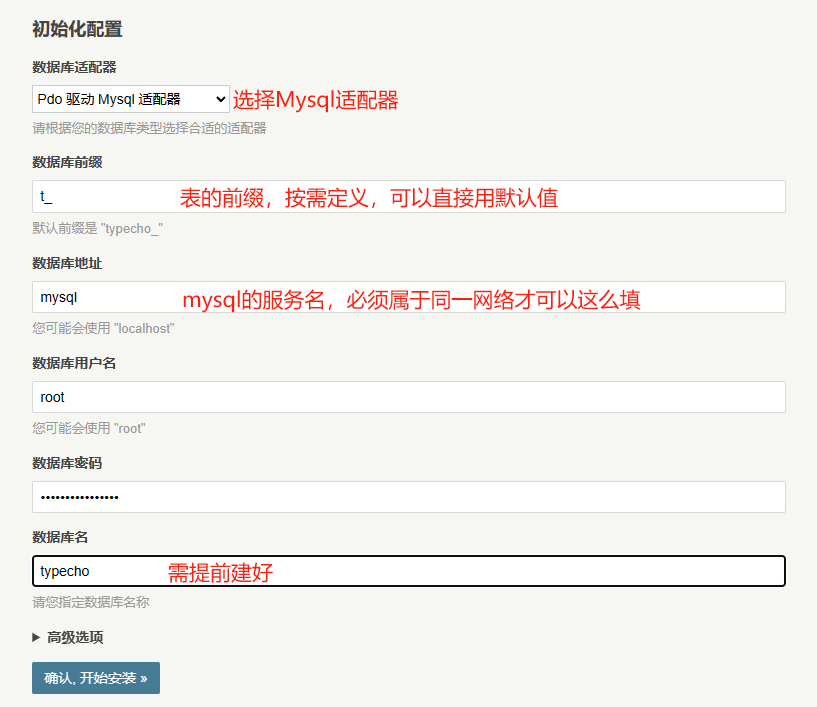Click the 数据库地址 label
This screenshot has width=817, height=707.
pyautogui.click(x=67, y=263)
